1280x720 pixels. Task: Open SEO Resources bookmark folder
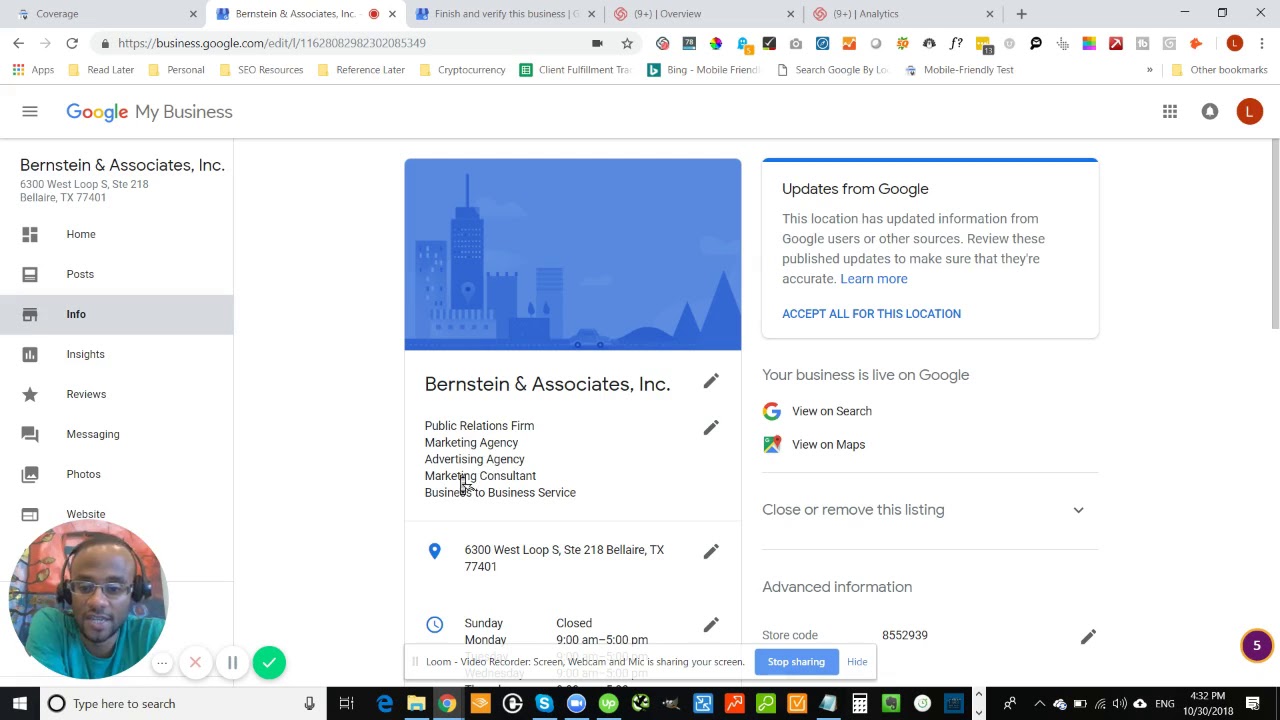click(x=260, y=70)
